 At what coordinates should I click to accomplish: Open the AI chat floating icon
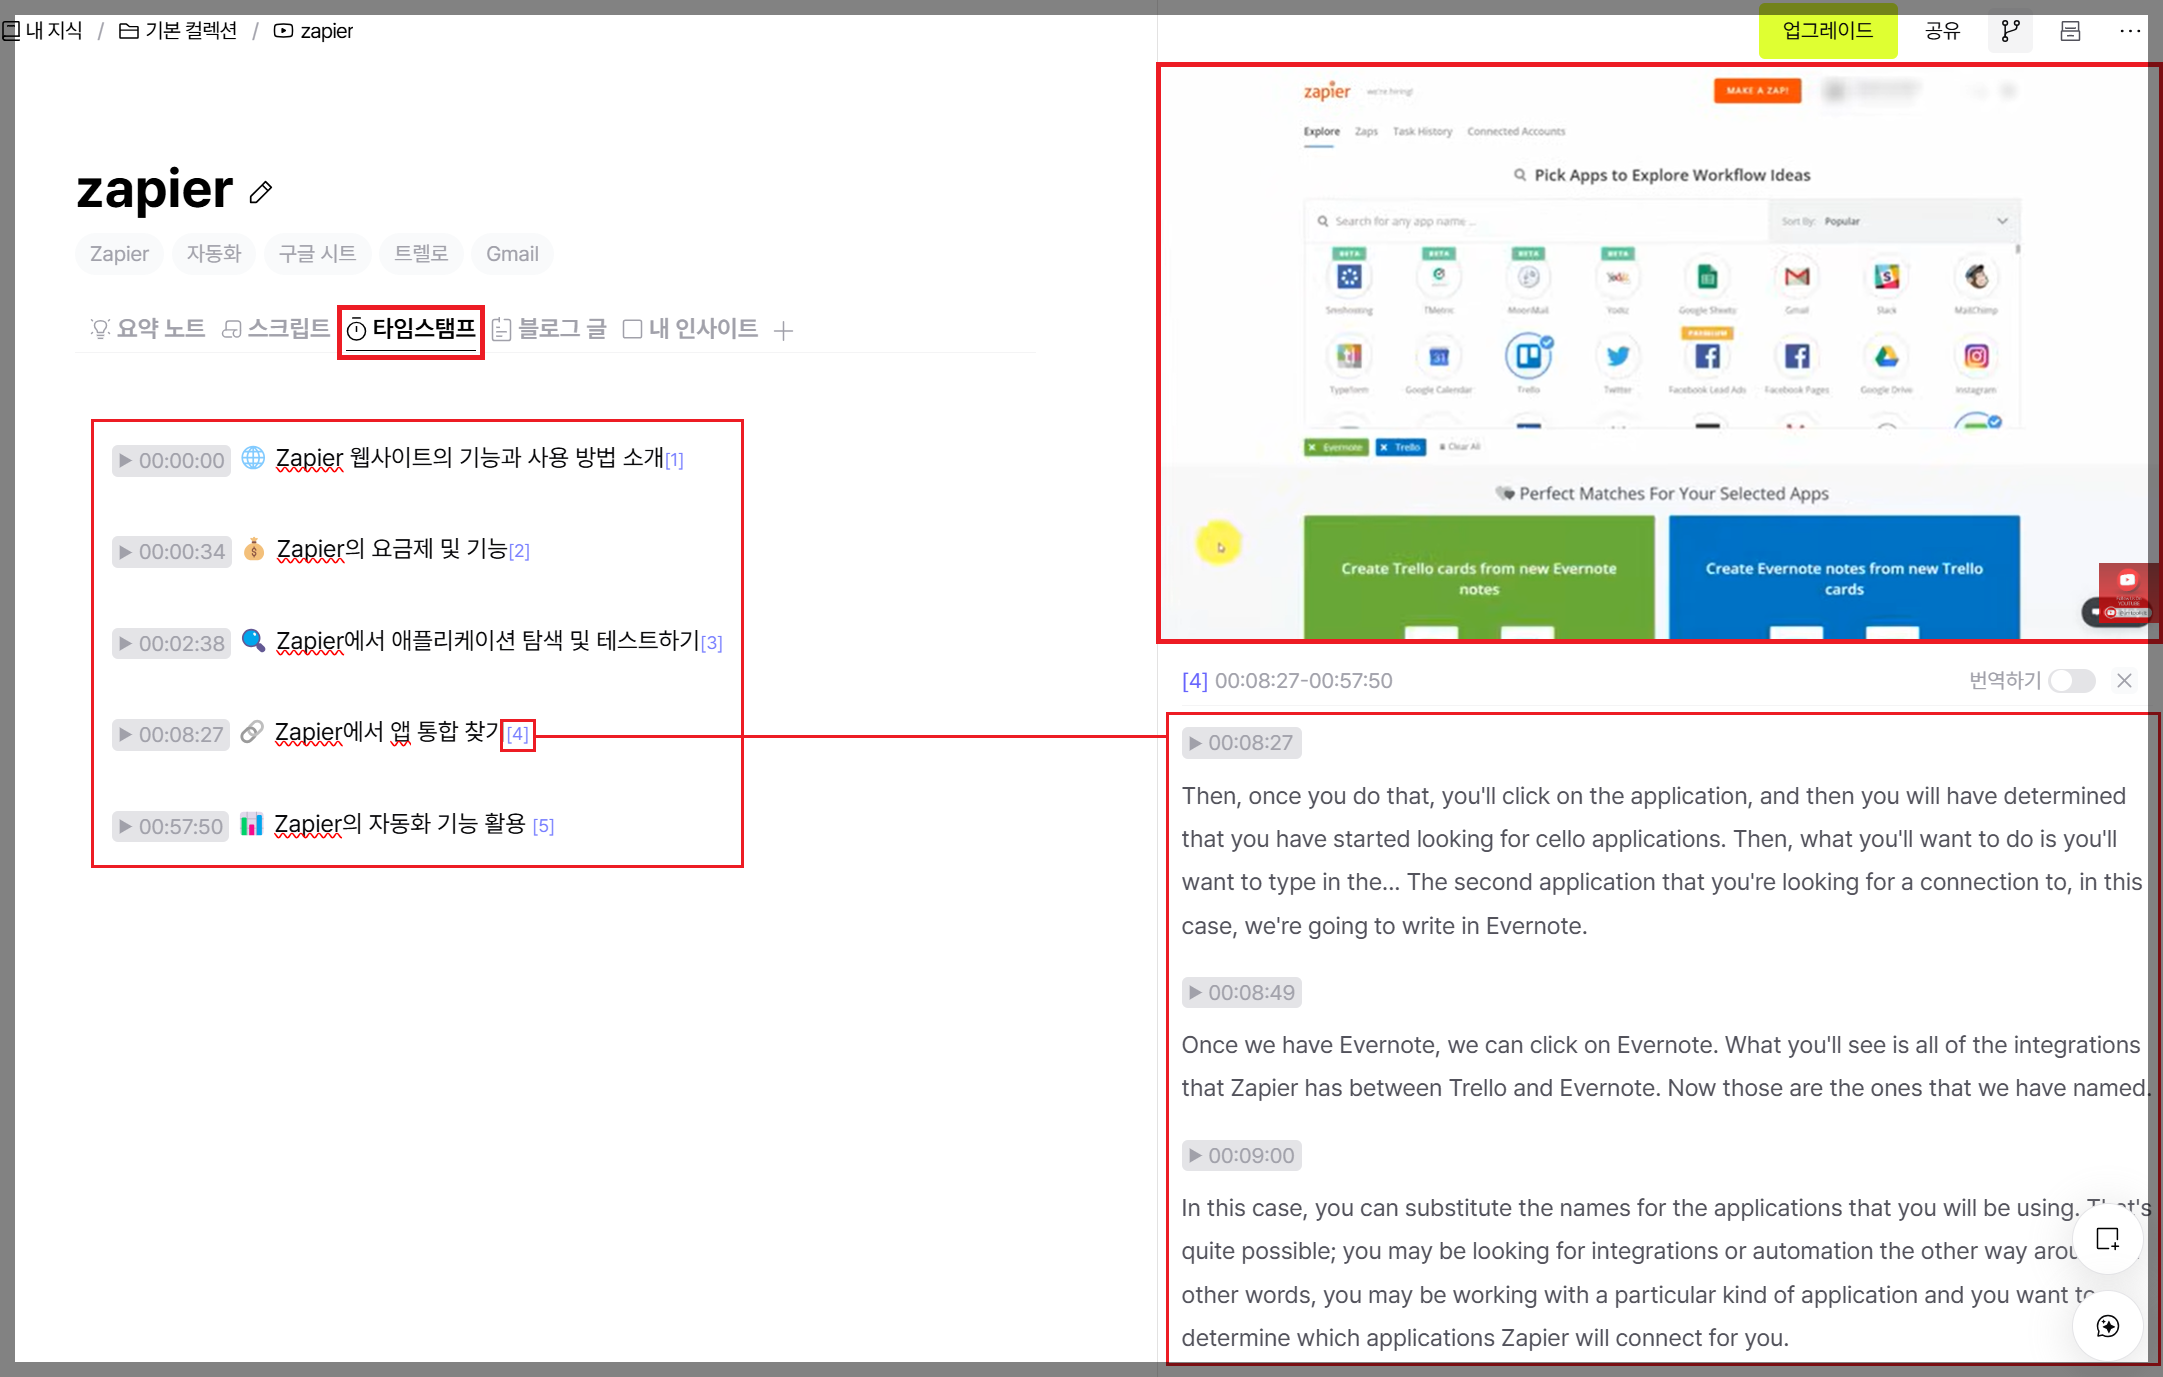click(x=2107, y=1326)
